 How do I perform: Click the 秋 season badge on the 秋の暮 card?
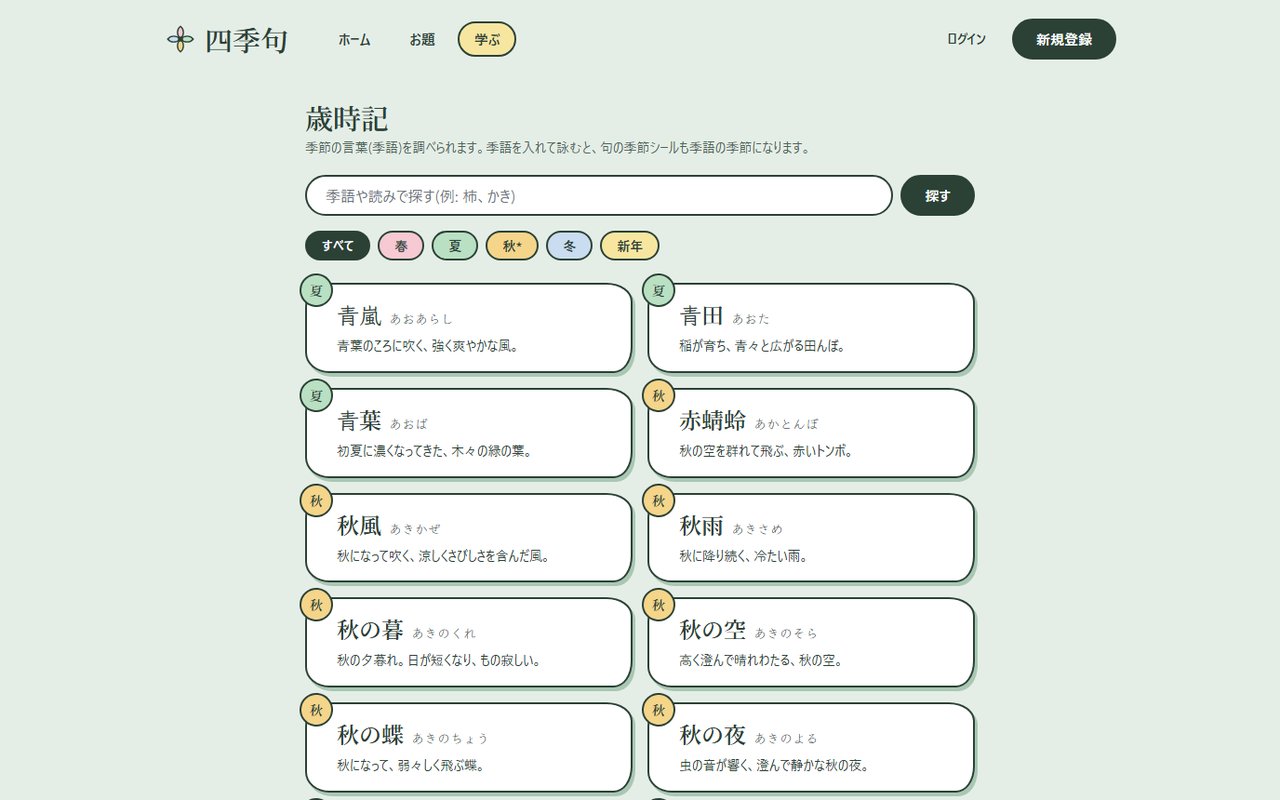point(317,605)
